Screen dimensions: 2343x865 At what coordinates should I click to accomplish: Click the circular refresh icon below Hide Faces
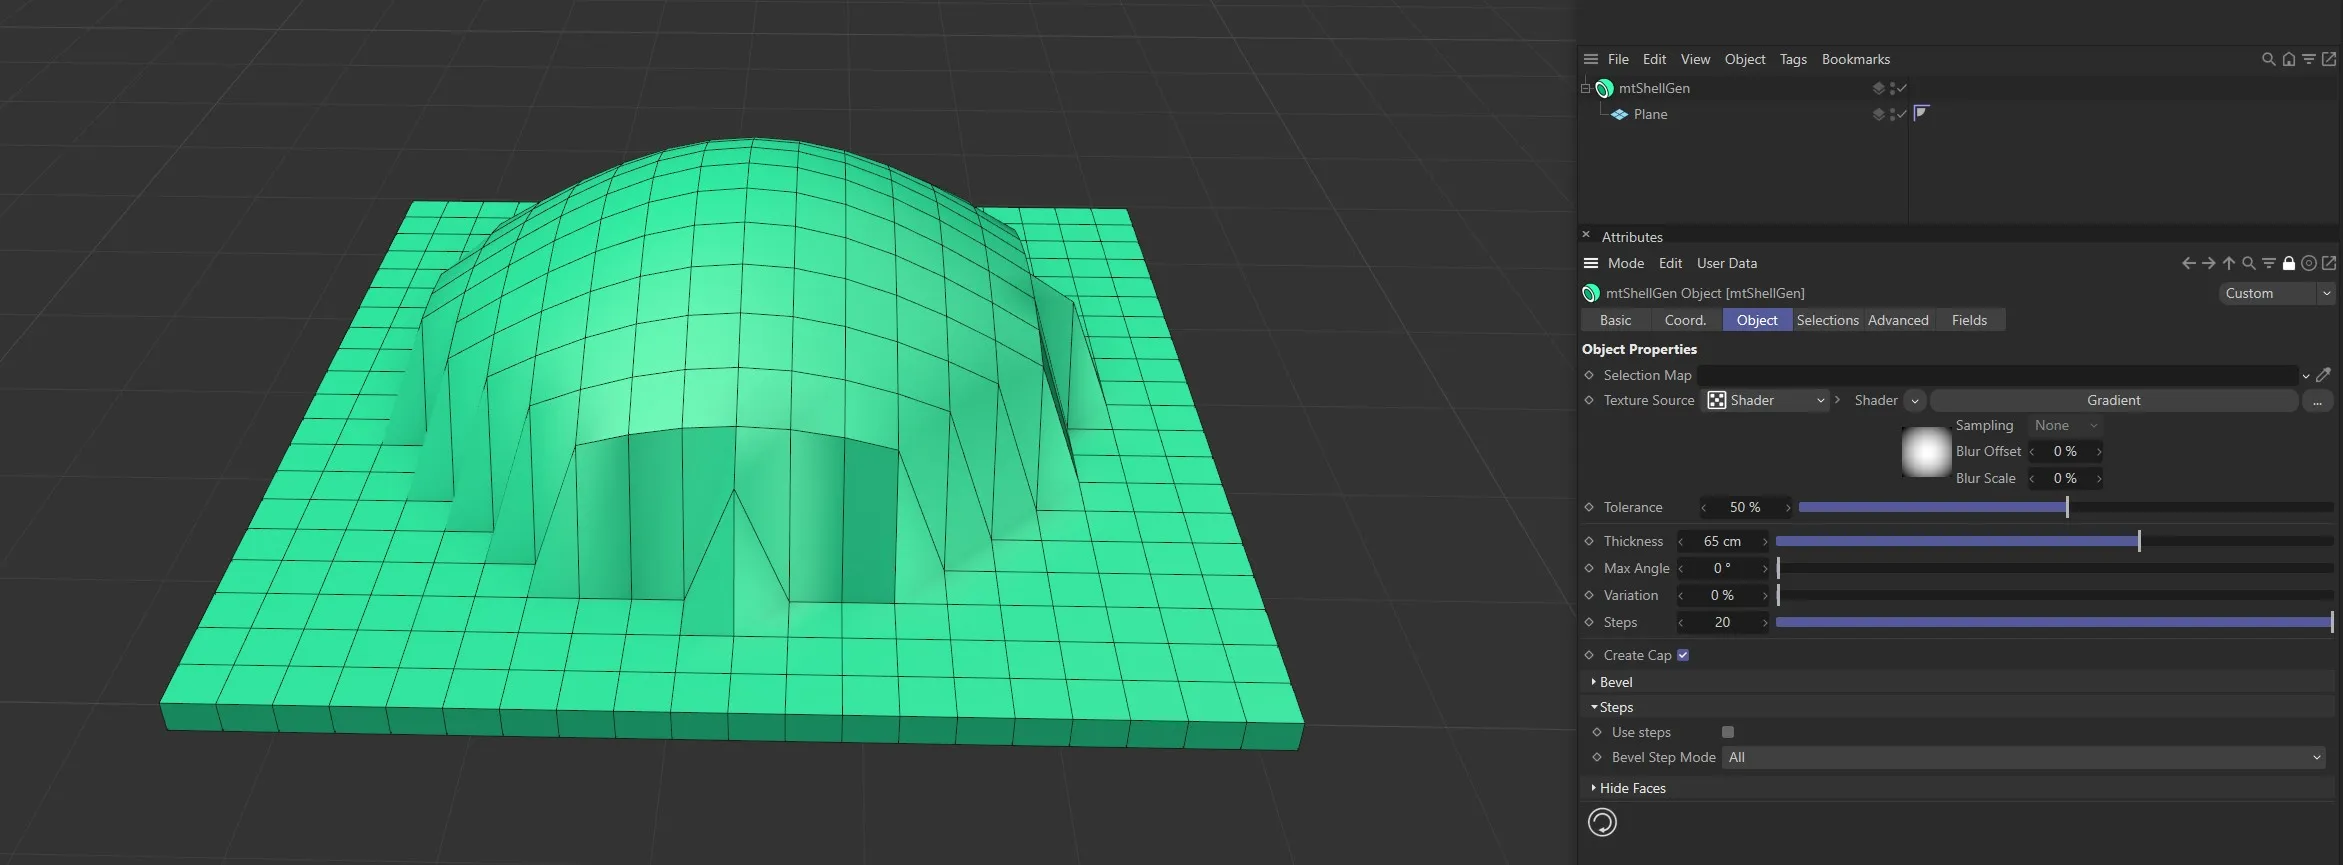tap(1602, 822)
